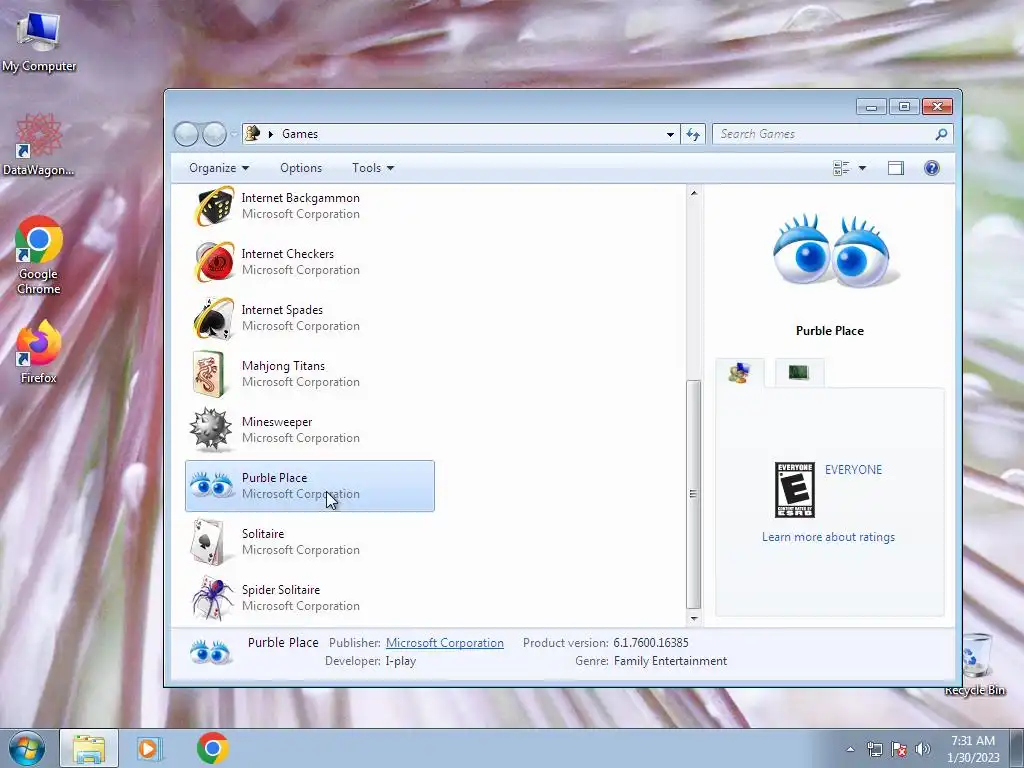Click the I-play developer value
The width and height of the screenshot is (1024, 768).
coord(400,661)
